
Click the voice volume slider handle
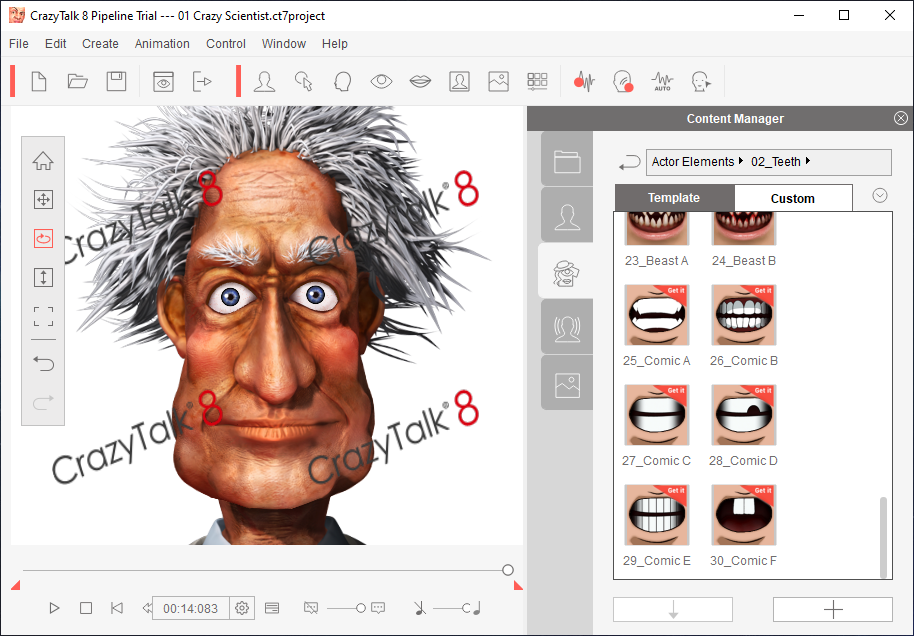tap(361, 608)
